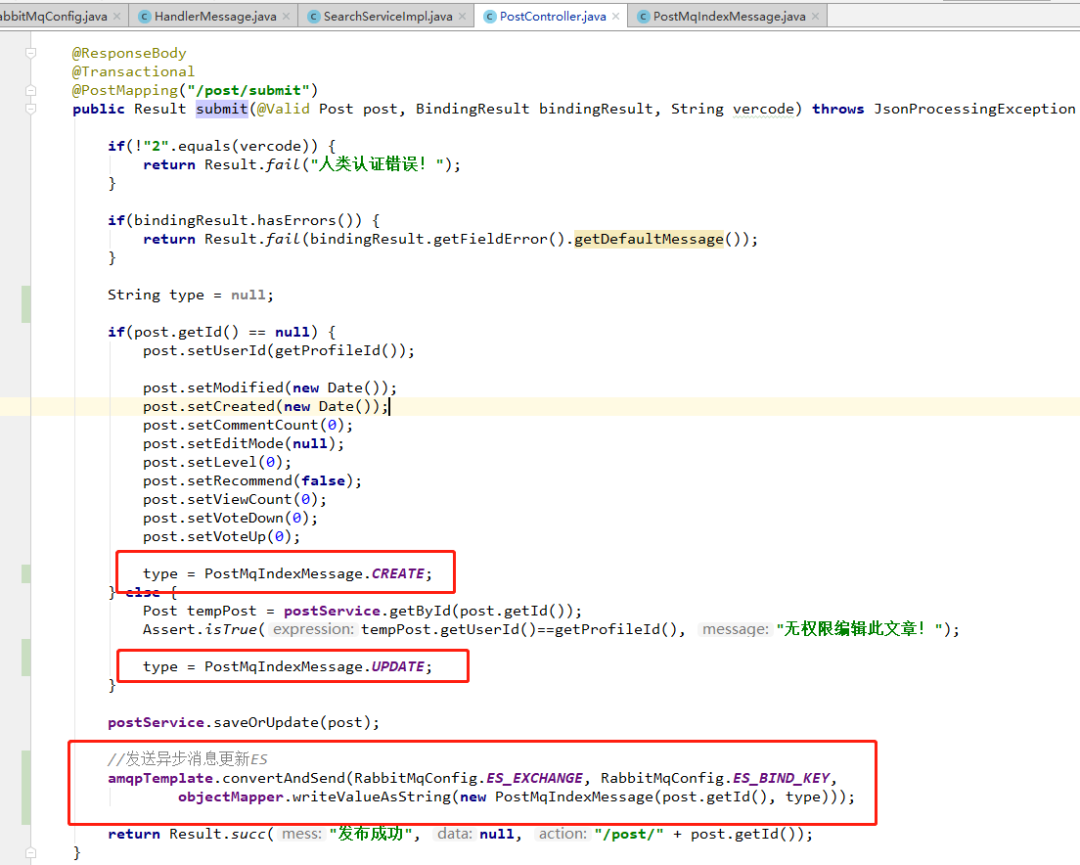Click the ES_EXCHANGE constant
Viewport: 1080px width, 865px height.
534,778
